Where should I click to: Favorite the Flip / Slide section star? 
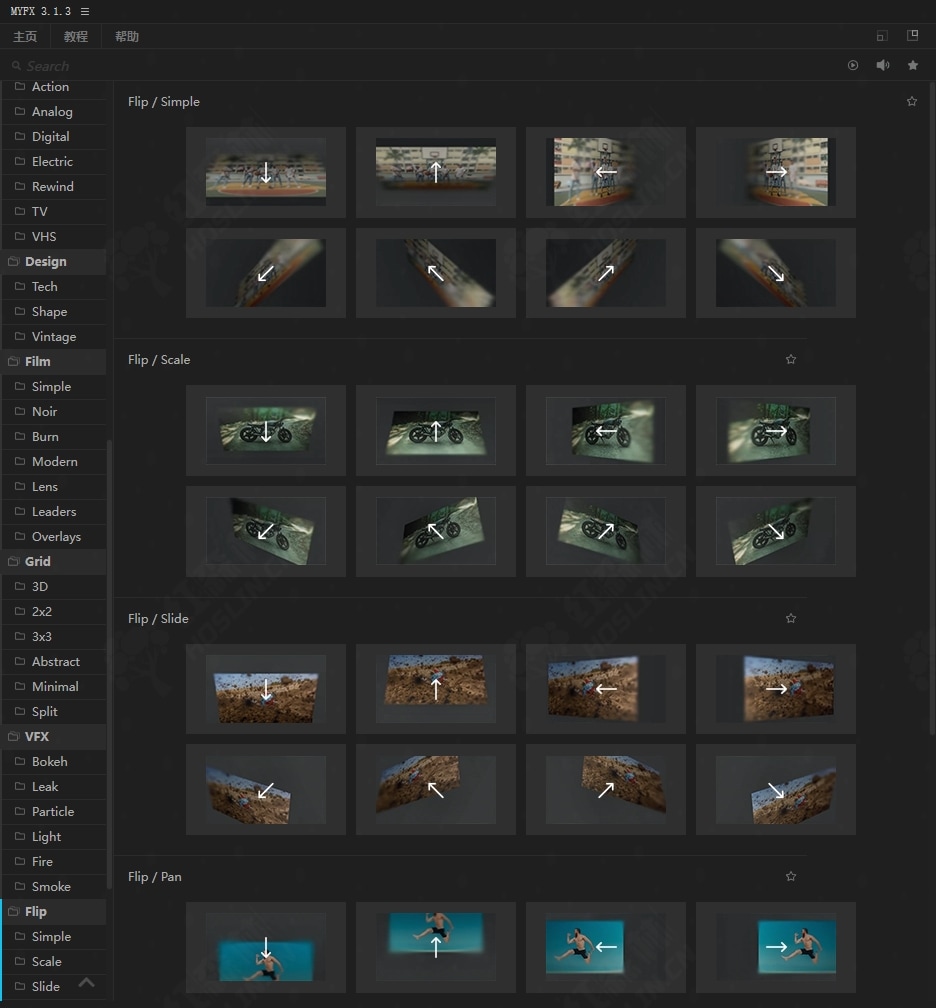click(x=791, y=618)
